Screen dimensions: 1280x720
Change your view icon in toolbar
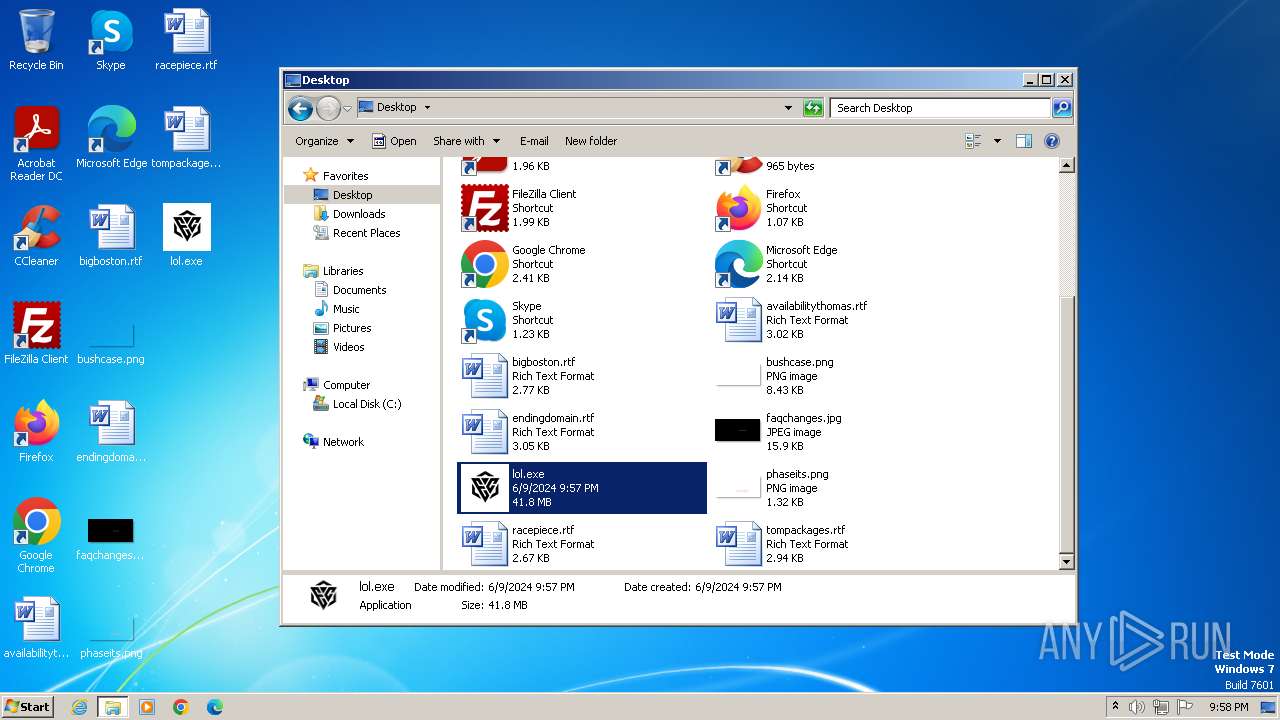tap(973, 141)
